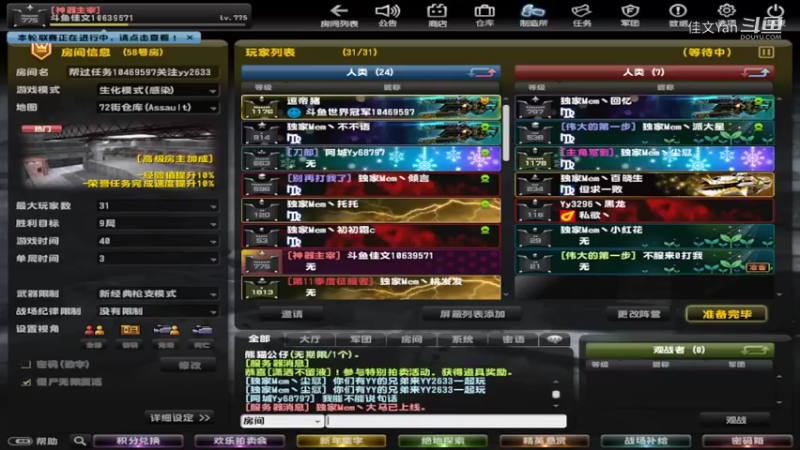800x450 pixels.
Task: Open 详细设定 >> detailed settings
Action: pos(180,418)
